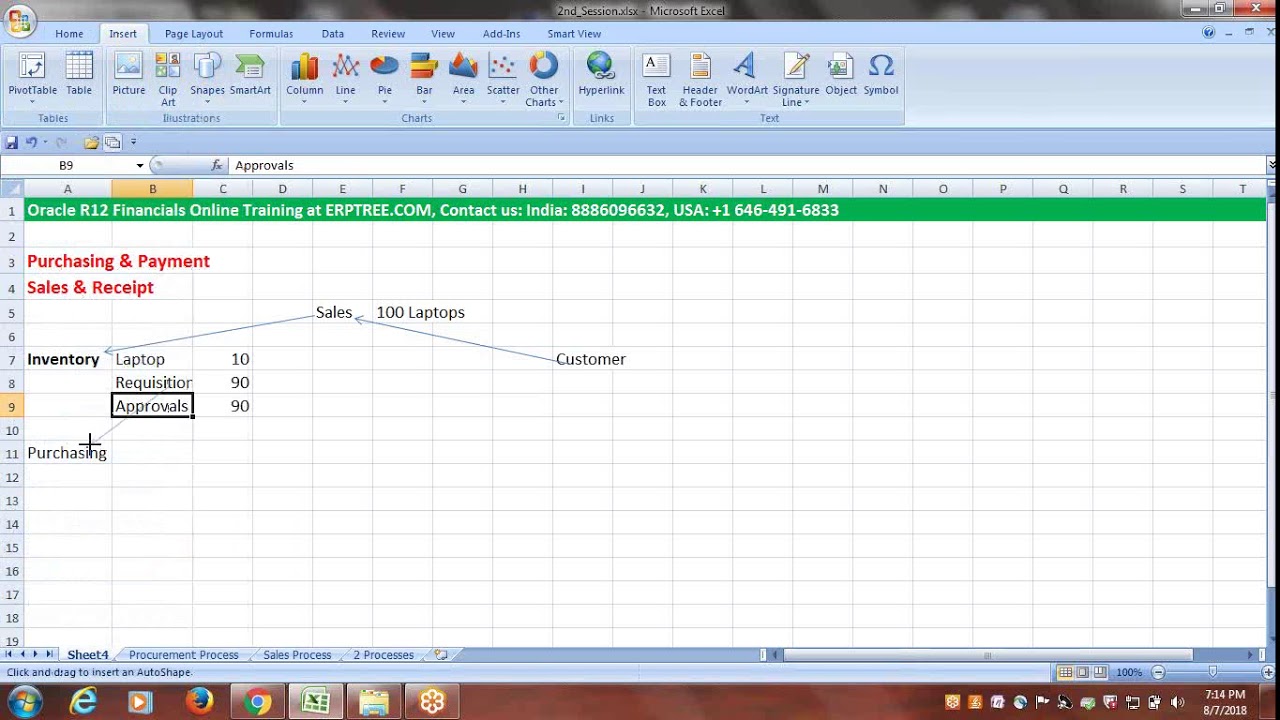Click the 100% zoom level
This screenshot has width=1280, height=720.
click(1128, 672)
